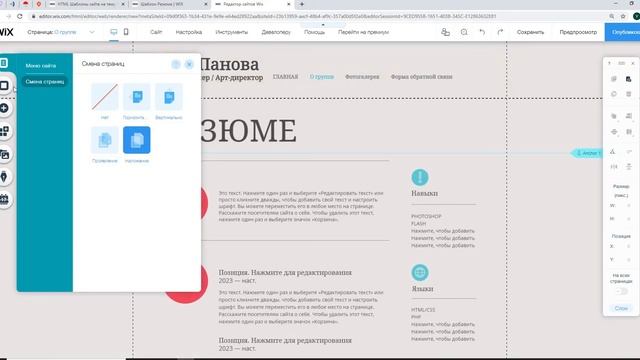Viewport: 640px width, 360px height.
Task: Click the Сохранить button
Action: (x=530, y=32)
